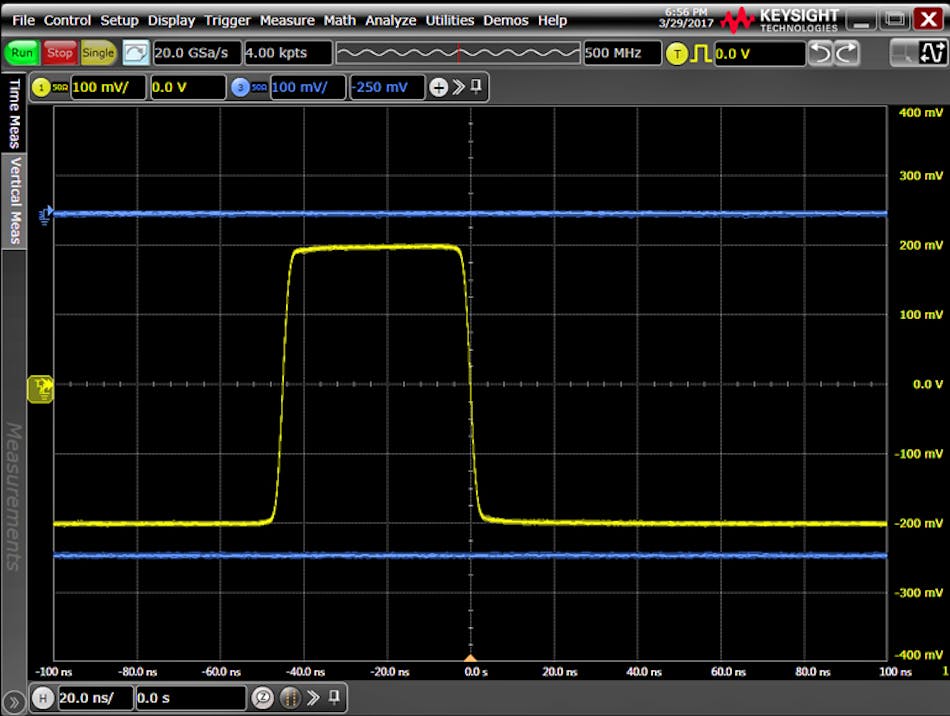Open the Measure menu
The width and height of the screenshot is (950, 716).
click(x=287, y=20)
